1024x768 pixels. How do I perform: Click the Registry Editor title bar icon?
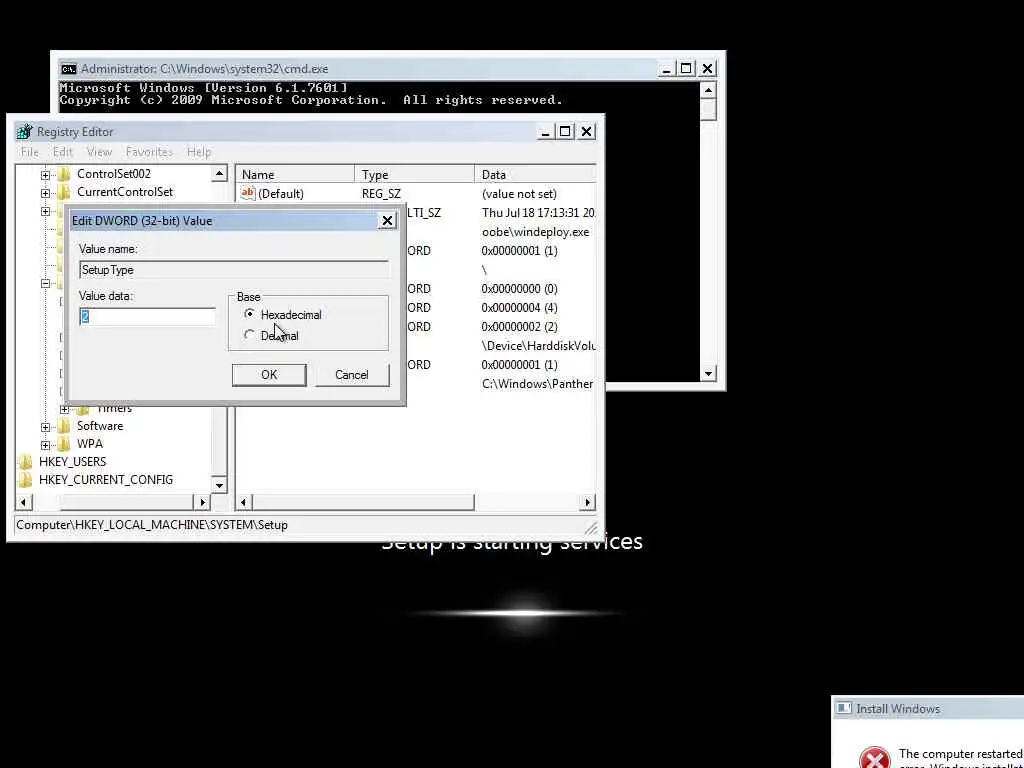click(x=24, y=131)
